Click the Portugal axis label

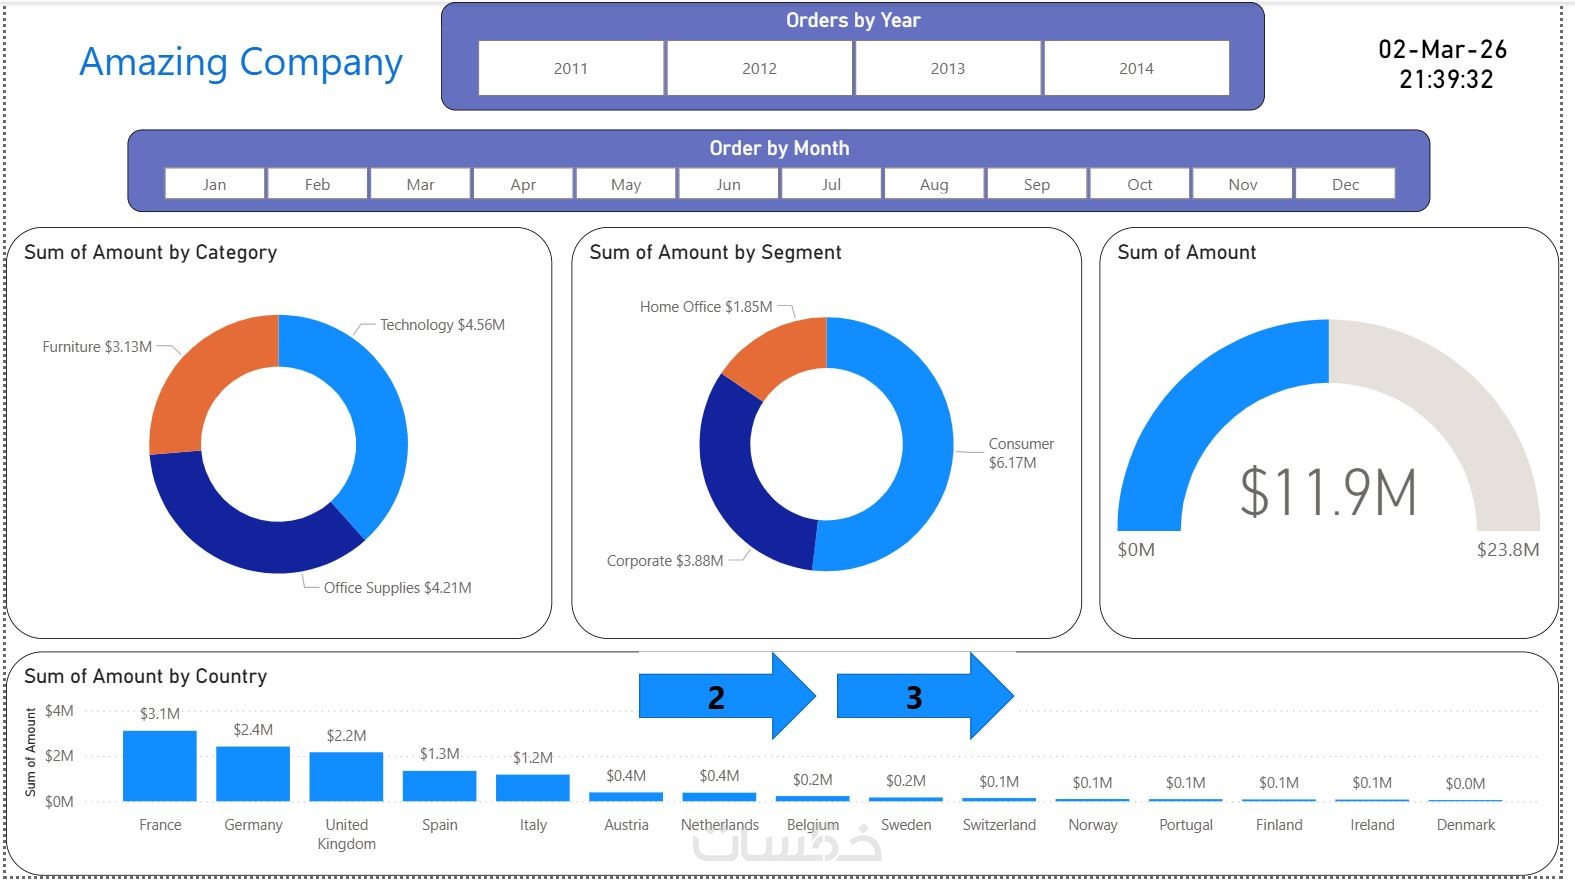click(1186, 825)
